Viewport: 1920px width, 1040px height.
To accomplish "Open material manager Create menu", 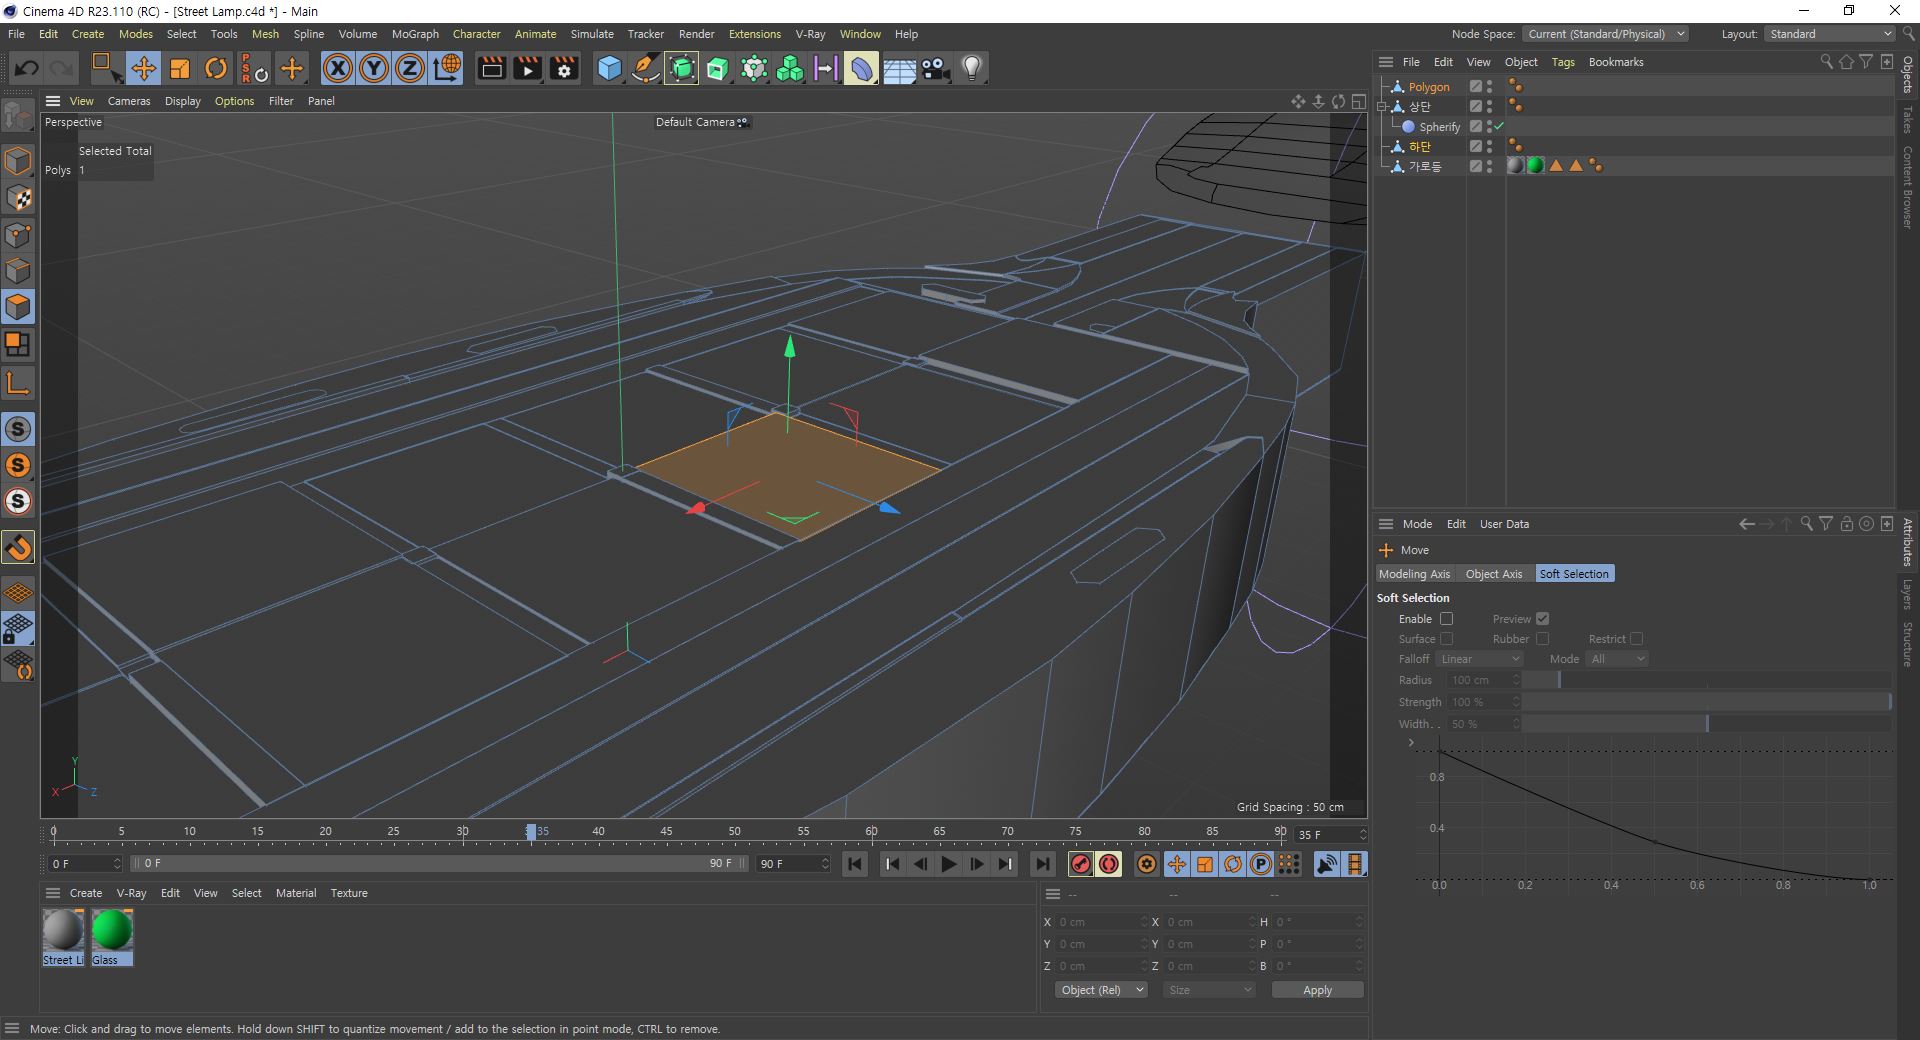I will coord(86,893).
